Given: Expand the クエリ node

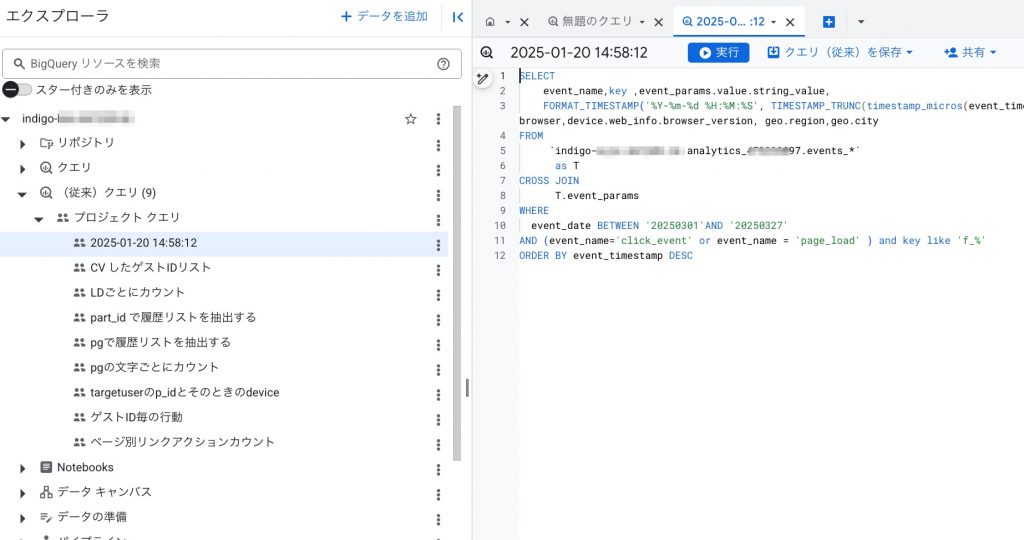Looking at the screenshot, I should point(23,168).
